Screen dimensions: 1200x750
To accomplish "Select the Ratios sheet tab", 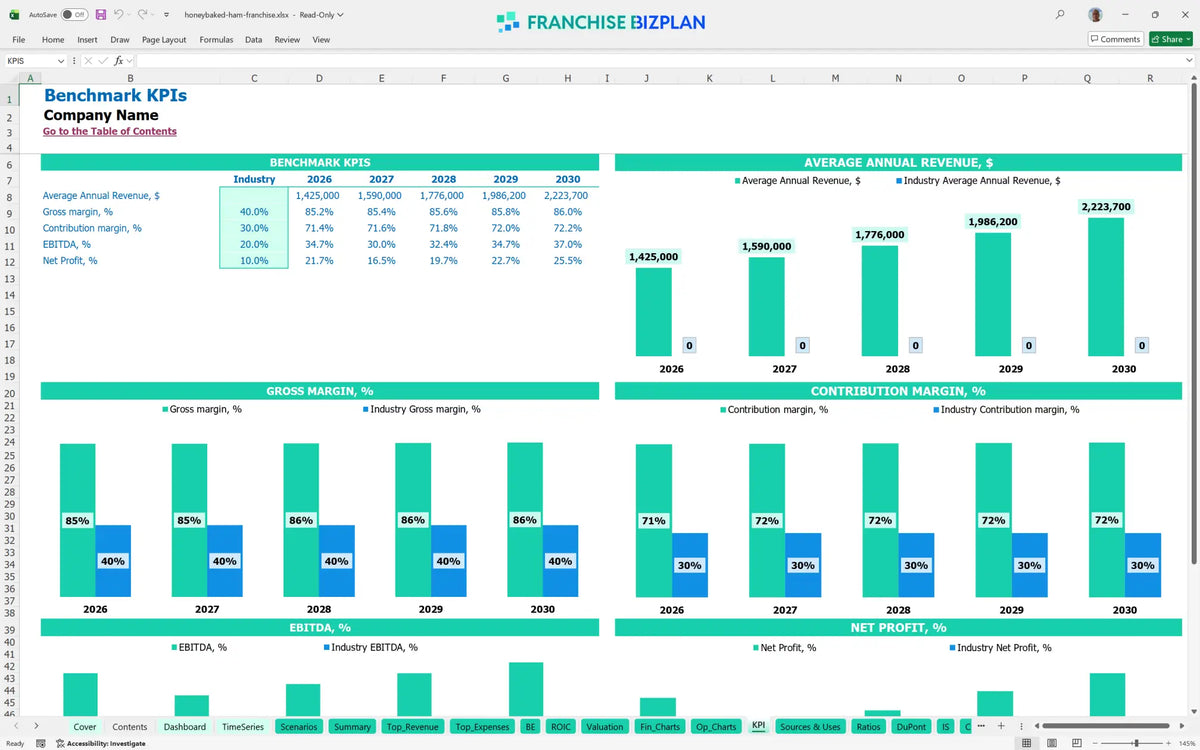I will (868, 727).
